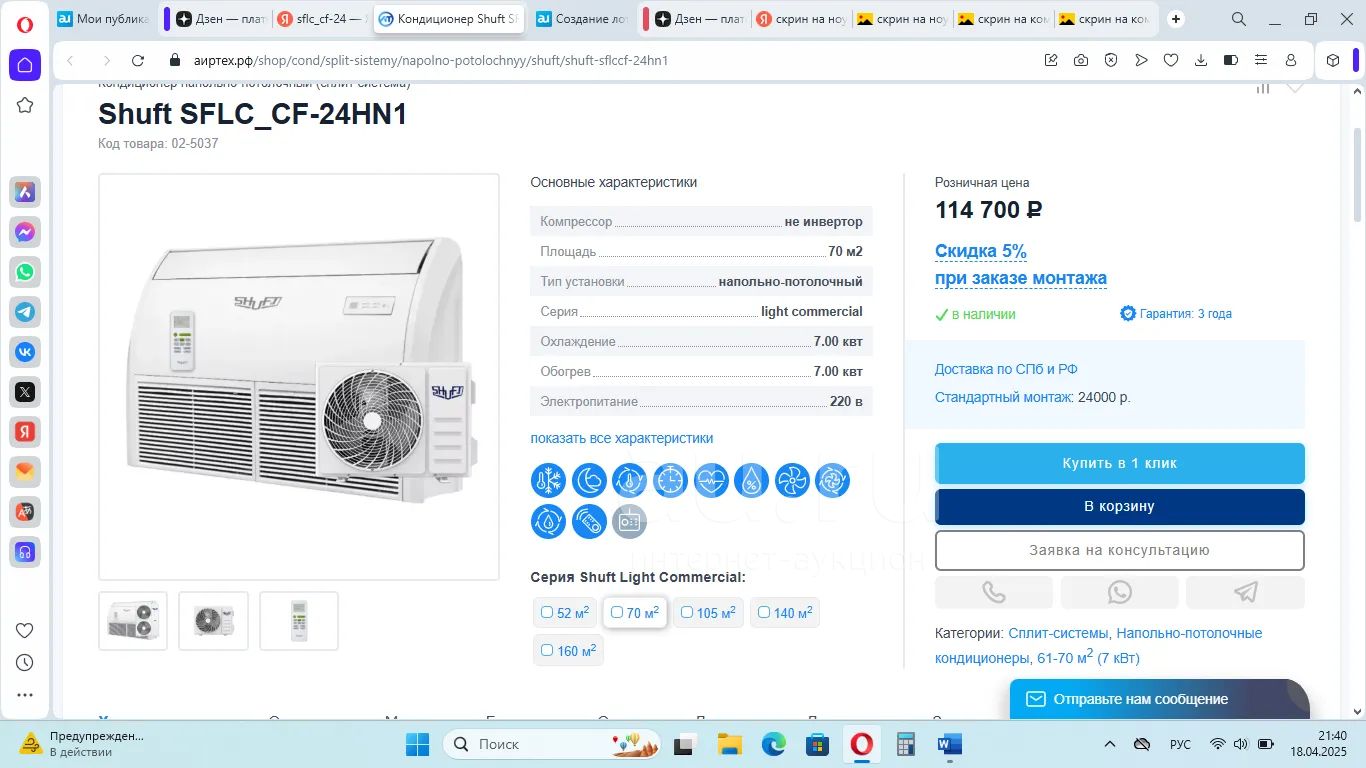Open a new browser tab
This screenshot has width=1366, height=768.
click(1176, 19)
